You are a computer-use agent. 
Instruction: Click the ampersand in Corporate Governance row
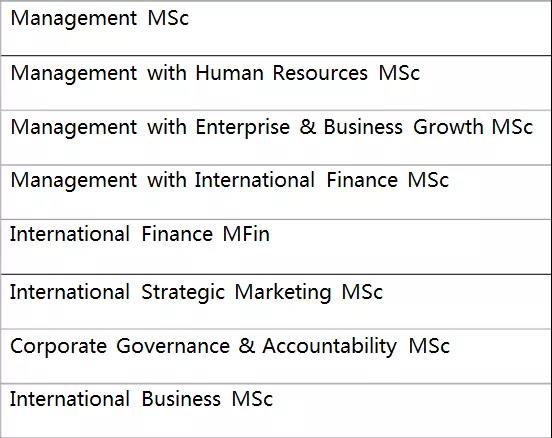click(246, 346)
